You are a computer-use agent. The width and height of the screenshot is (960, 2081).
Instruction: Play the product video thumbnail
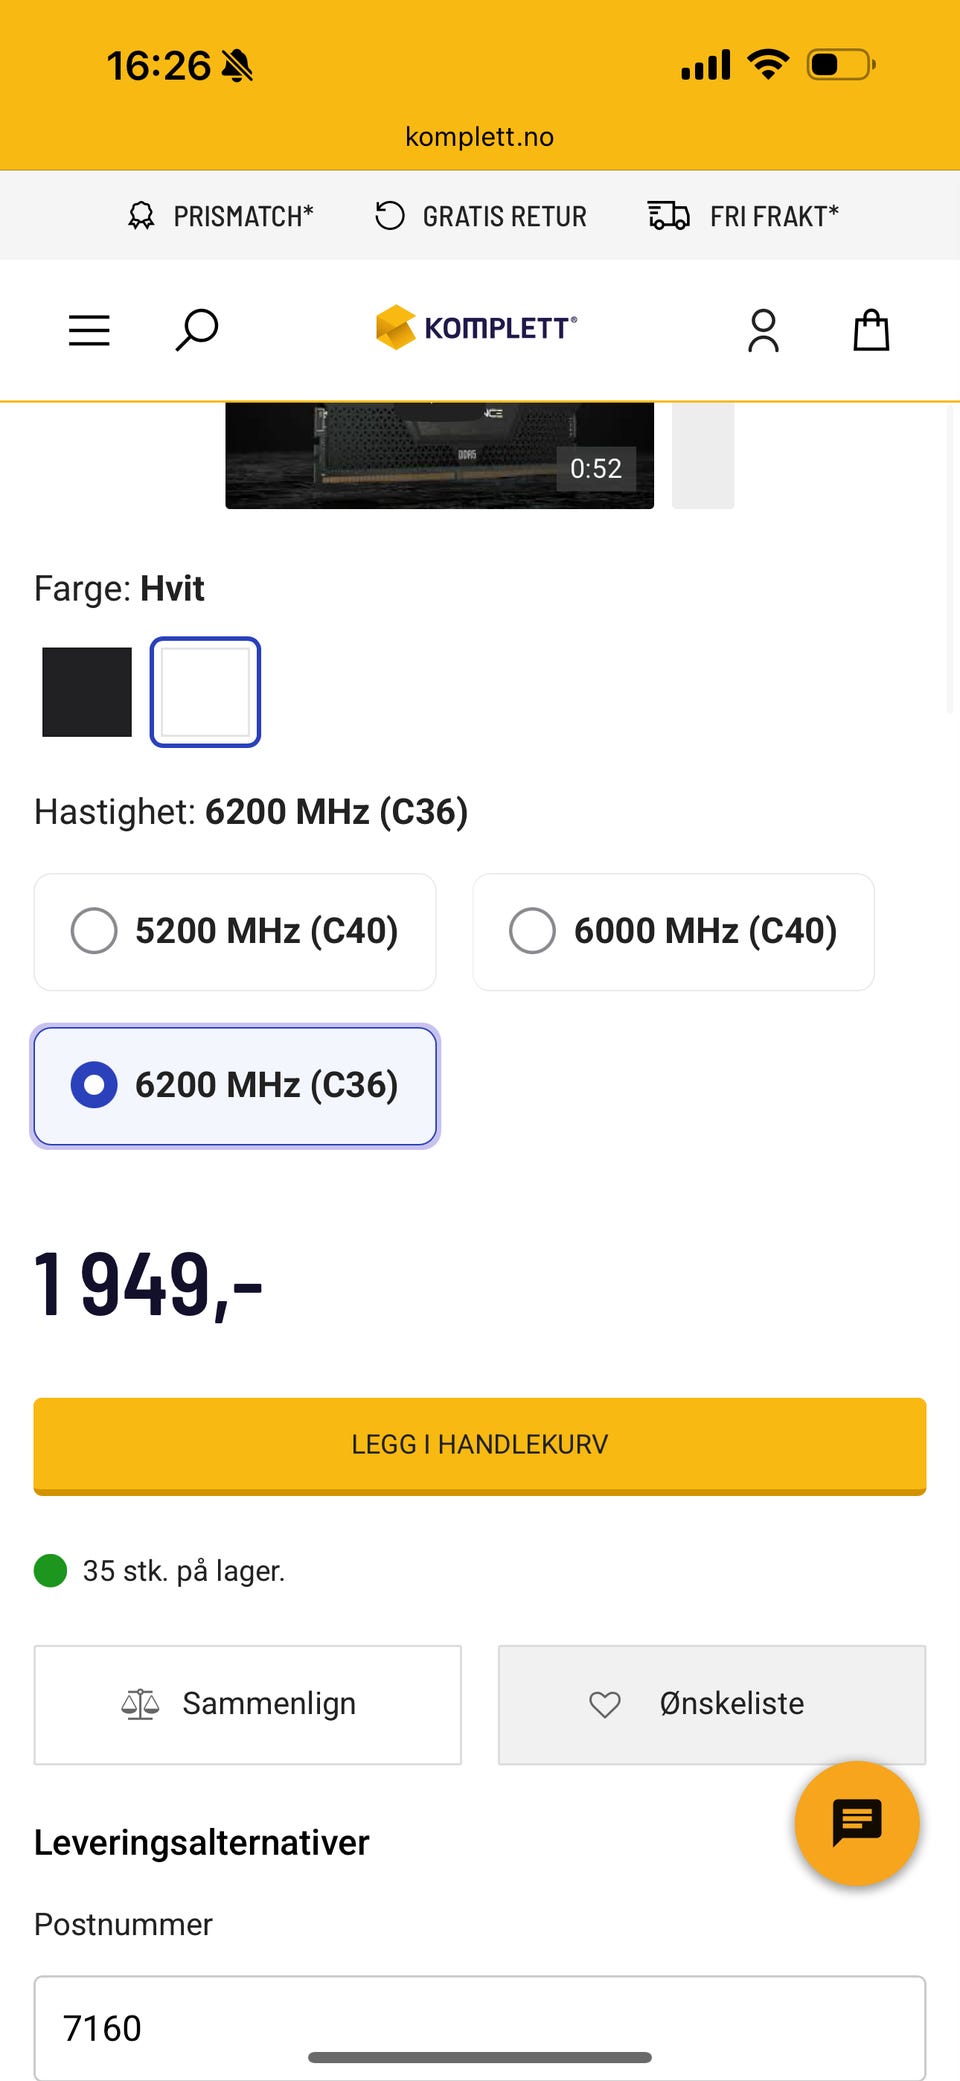439,456
